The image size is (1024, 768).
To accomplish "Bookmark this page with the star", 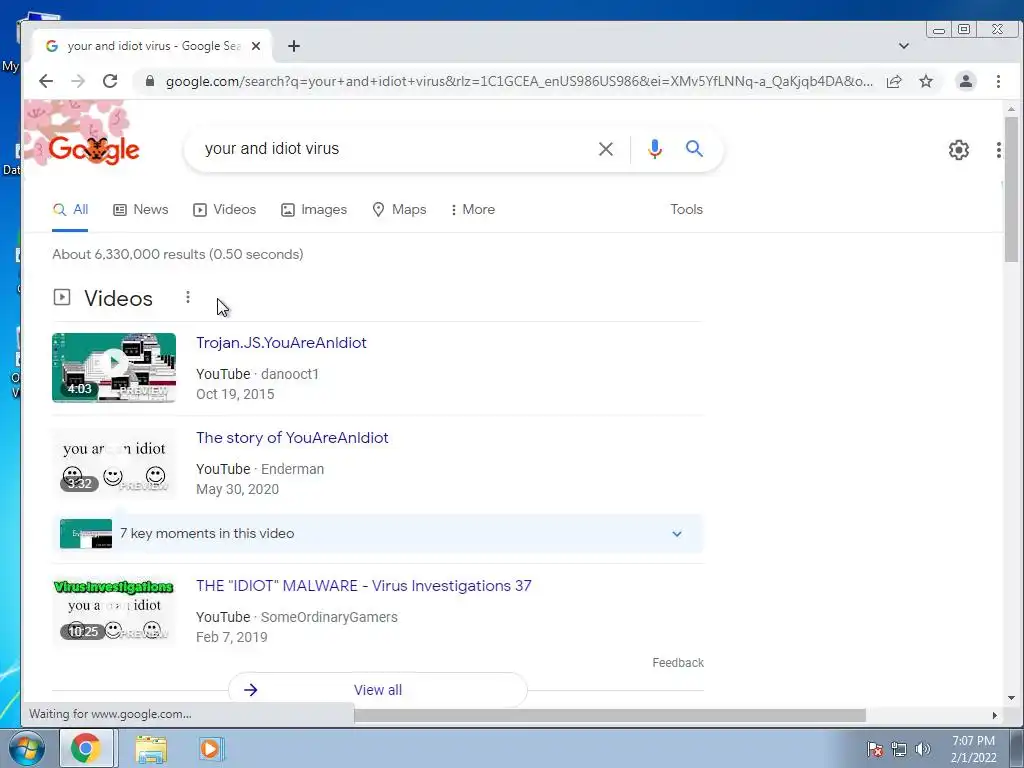I will (926, 81).
